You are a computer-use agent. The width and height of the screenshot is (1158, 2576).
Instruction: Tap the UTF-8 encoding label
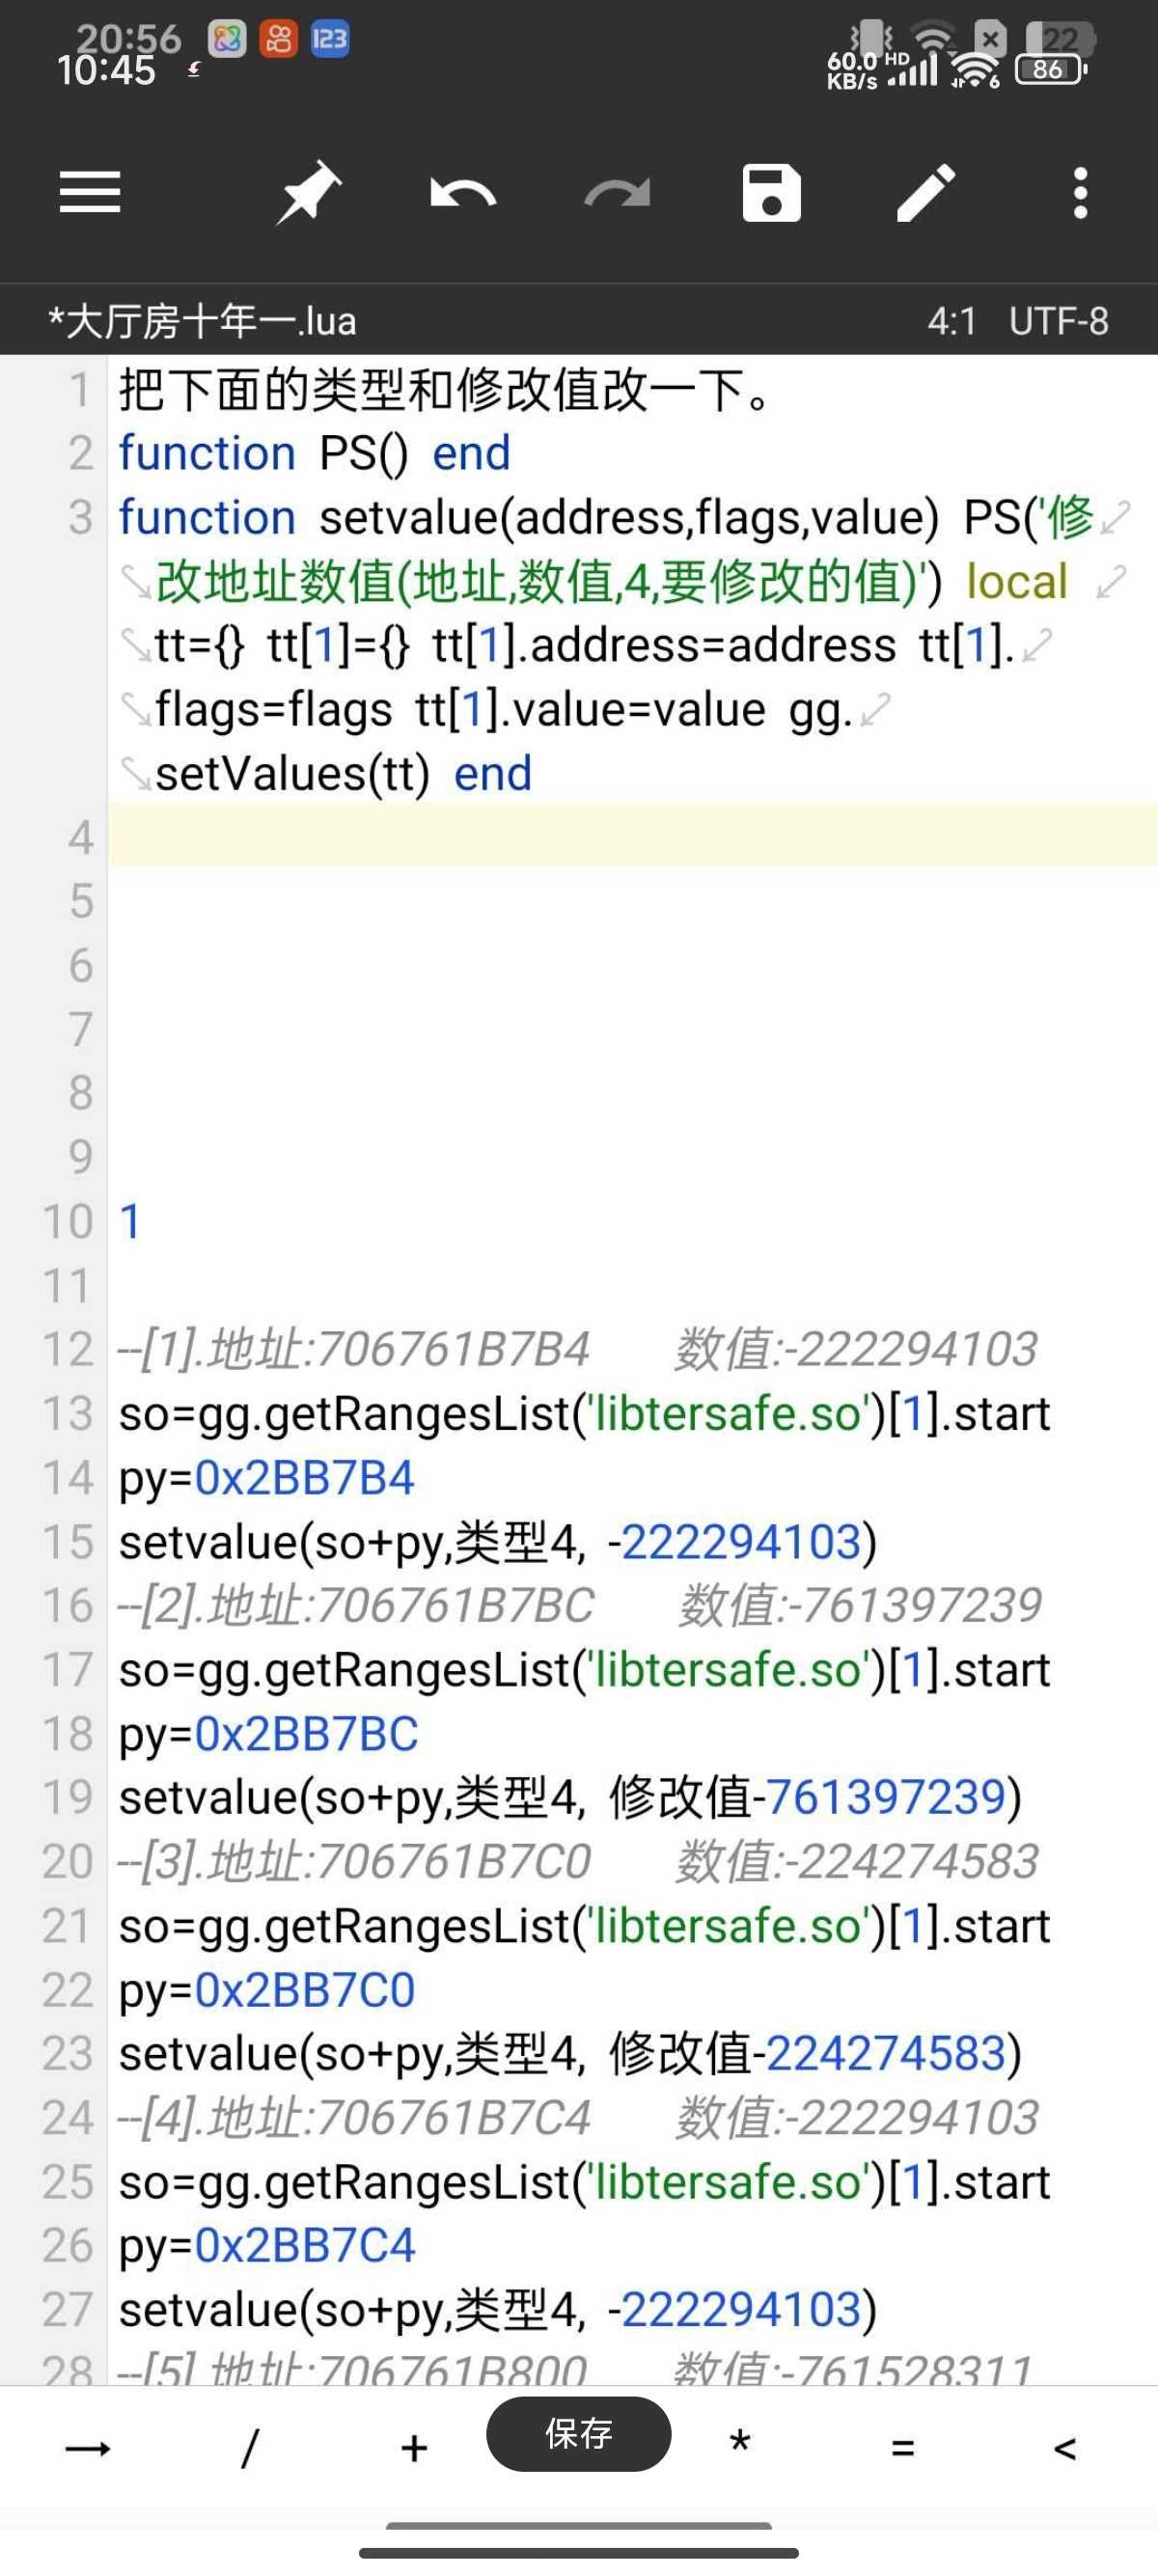(x=1058, y=321)
